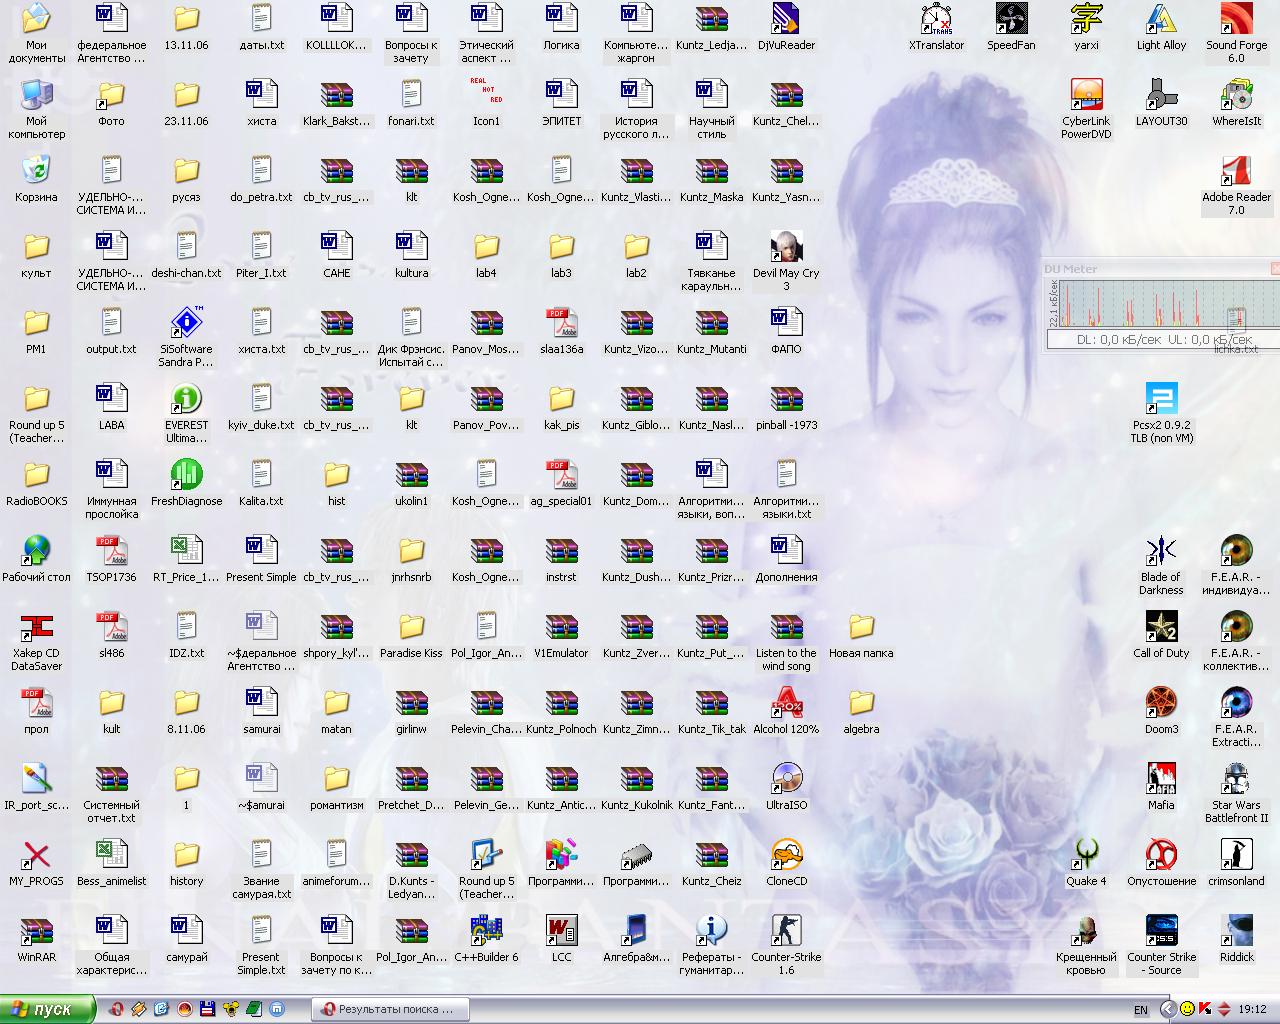Click the FreshDiagnose desktop icon

[x=186, y=476]
